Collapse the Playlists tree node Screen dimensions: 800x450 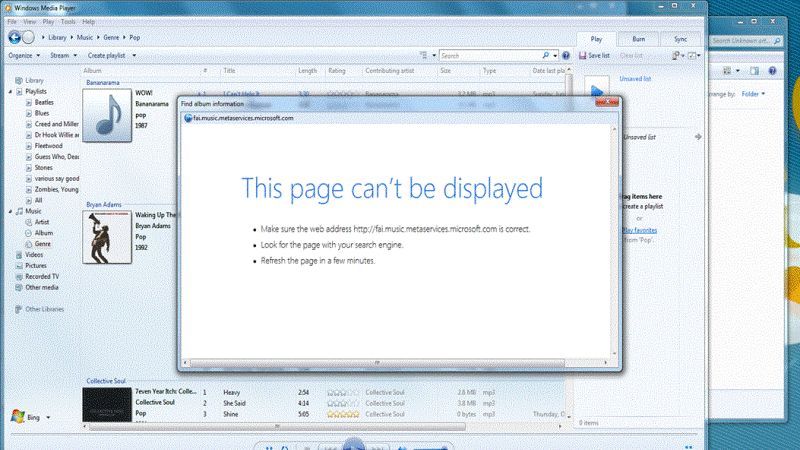coord(10,91)
